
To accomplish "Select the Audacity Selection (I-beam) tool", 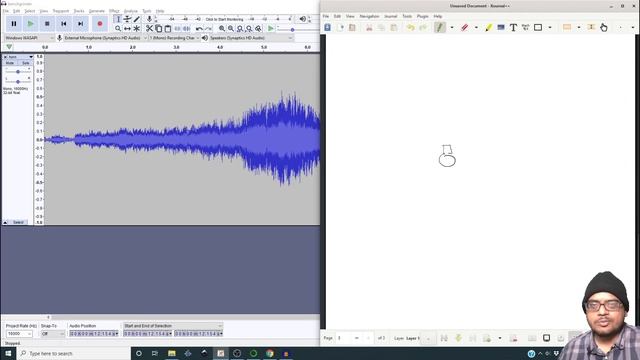I will click(118, 19).
